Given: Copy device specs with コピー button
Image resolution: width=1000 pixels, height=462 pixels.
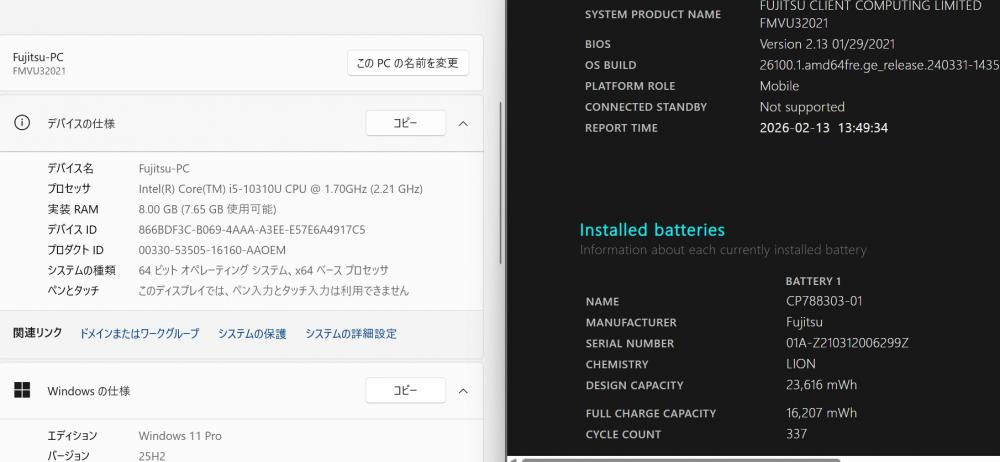Looking at the screenshot, I should coord(405,123).
